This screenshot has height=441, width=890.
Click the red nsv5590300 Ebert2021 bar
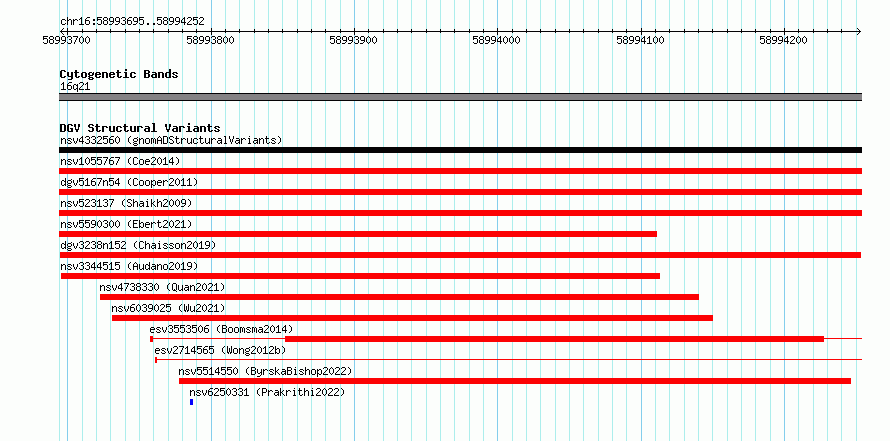point(358,234)
